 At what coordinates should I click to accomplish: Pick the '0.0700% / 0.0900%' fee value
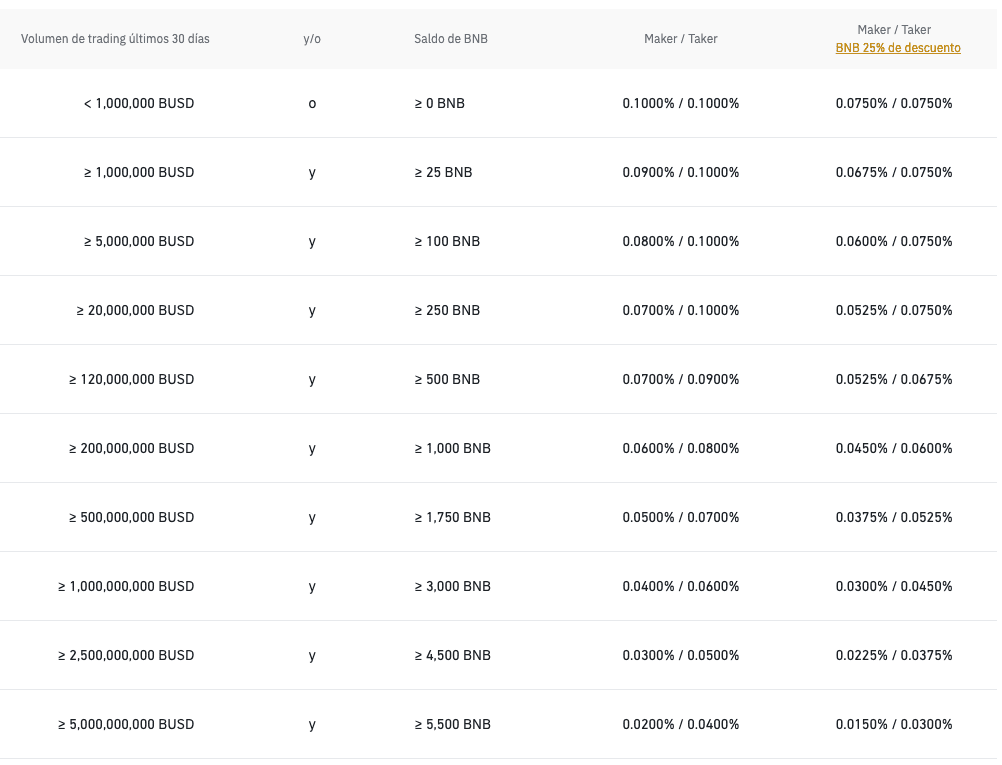(x=681, y=380)
